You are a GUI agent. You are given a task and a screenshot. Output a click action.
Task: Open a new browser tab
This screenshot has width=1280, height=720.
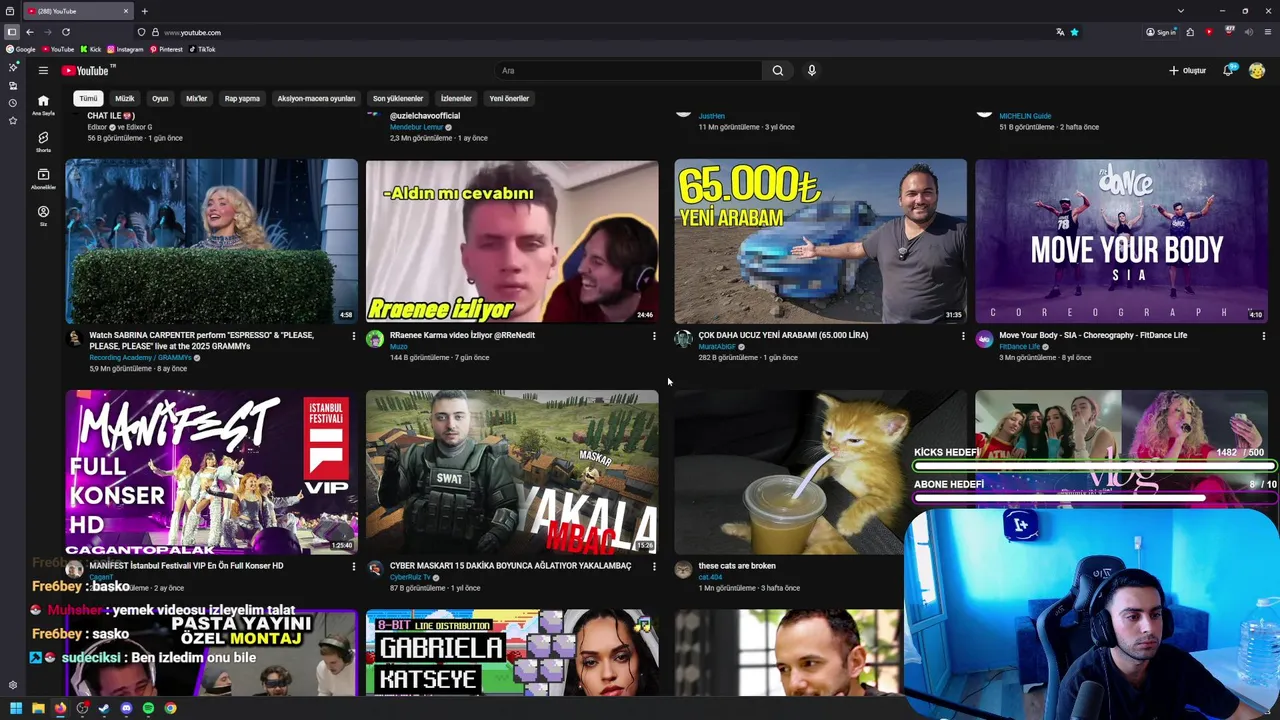click(x=144, y=11)
